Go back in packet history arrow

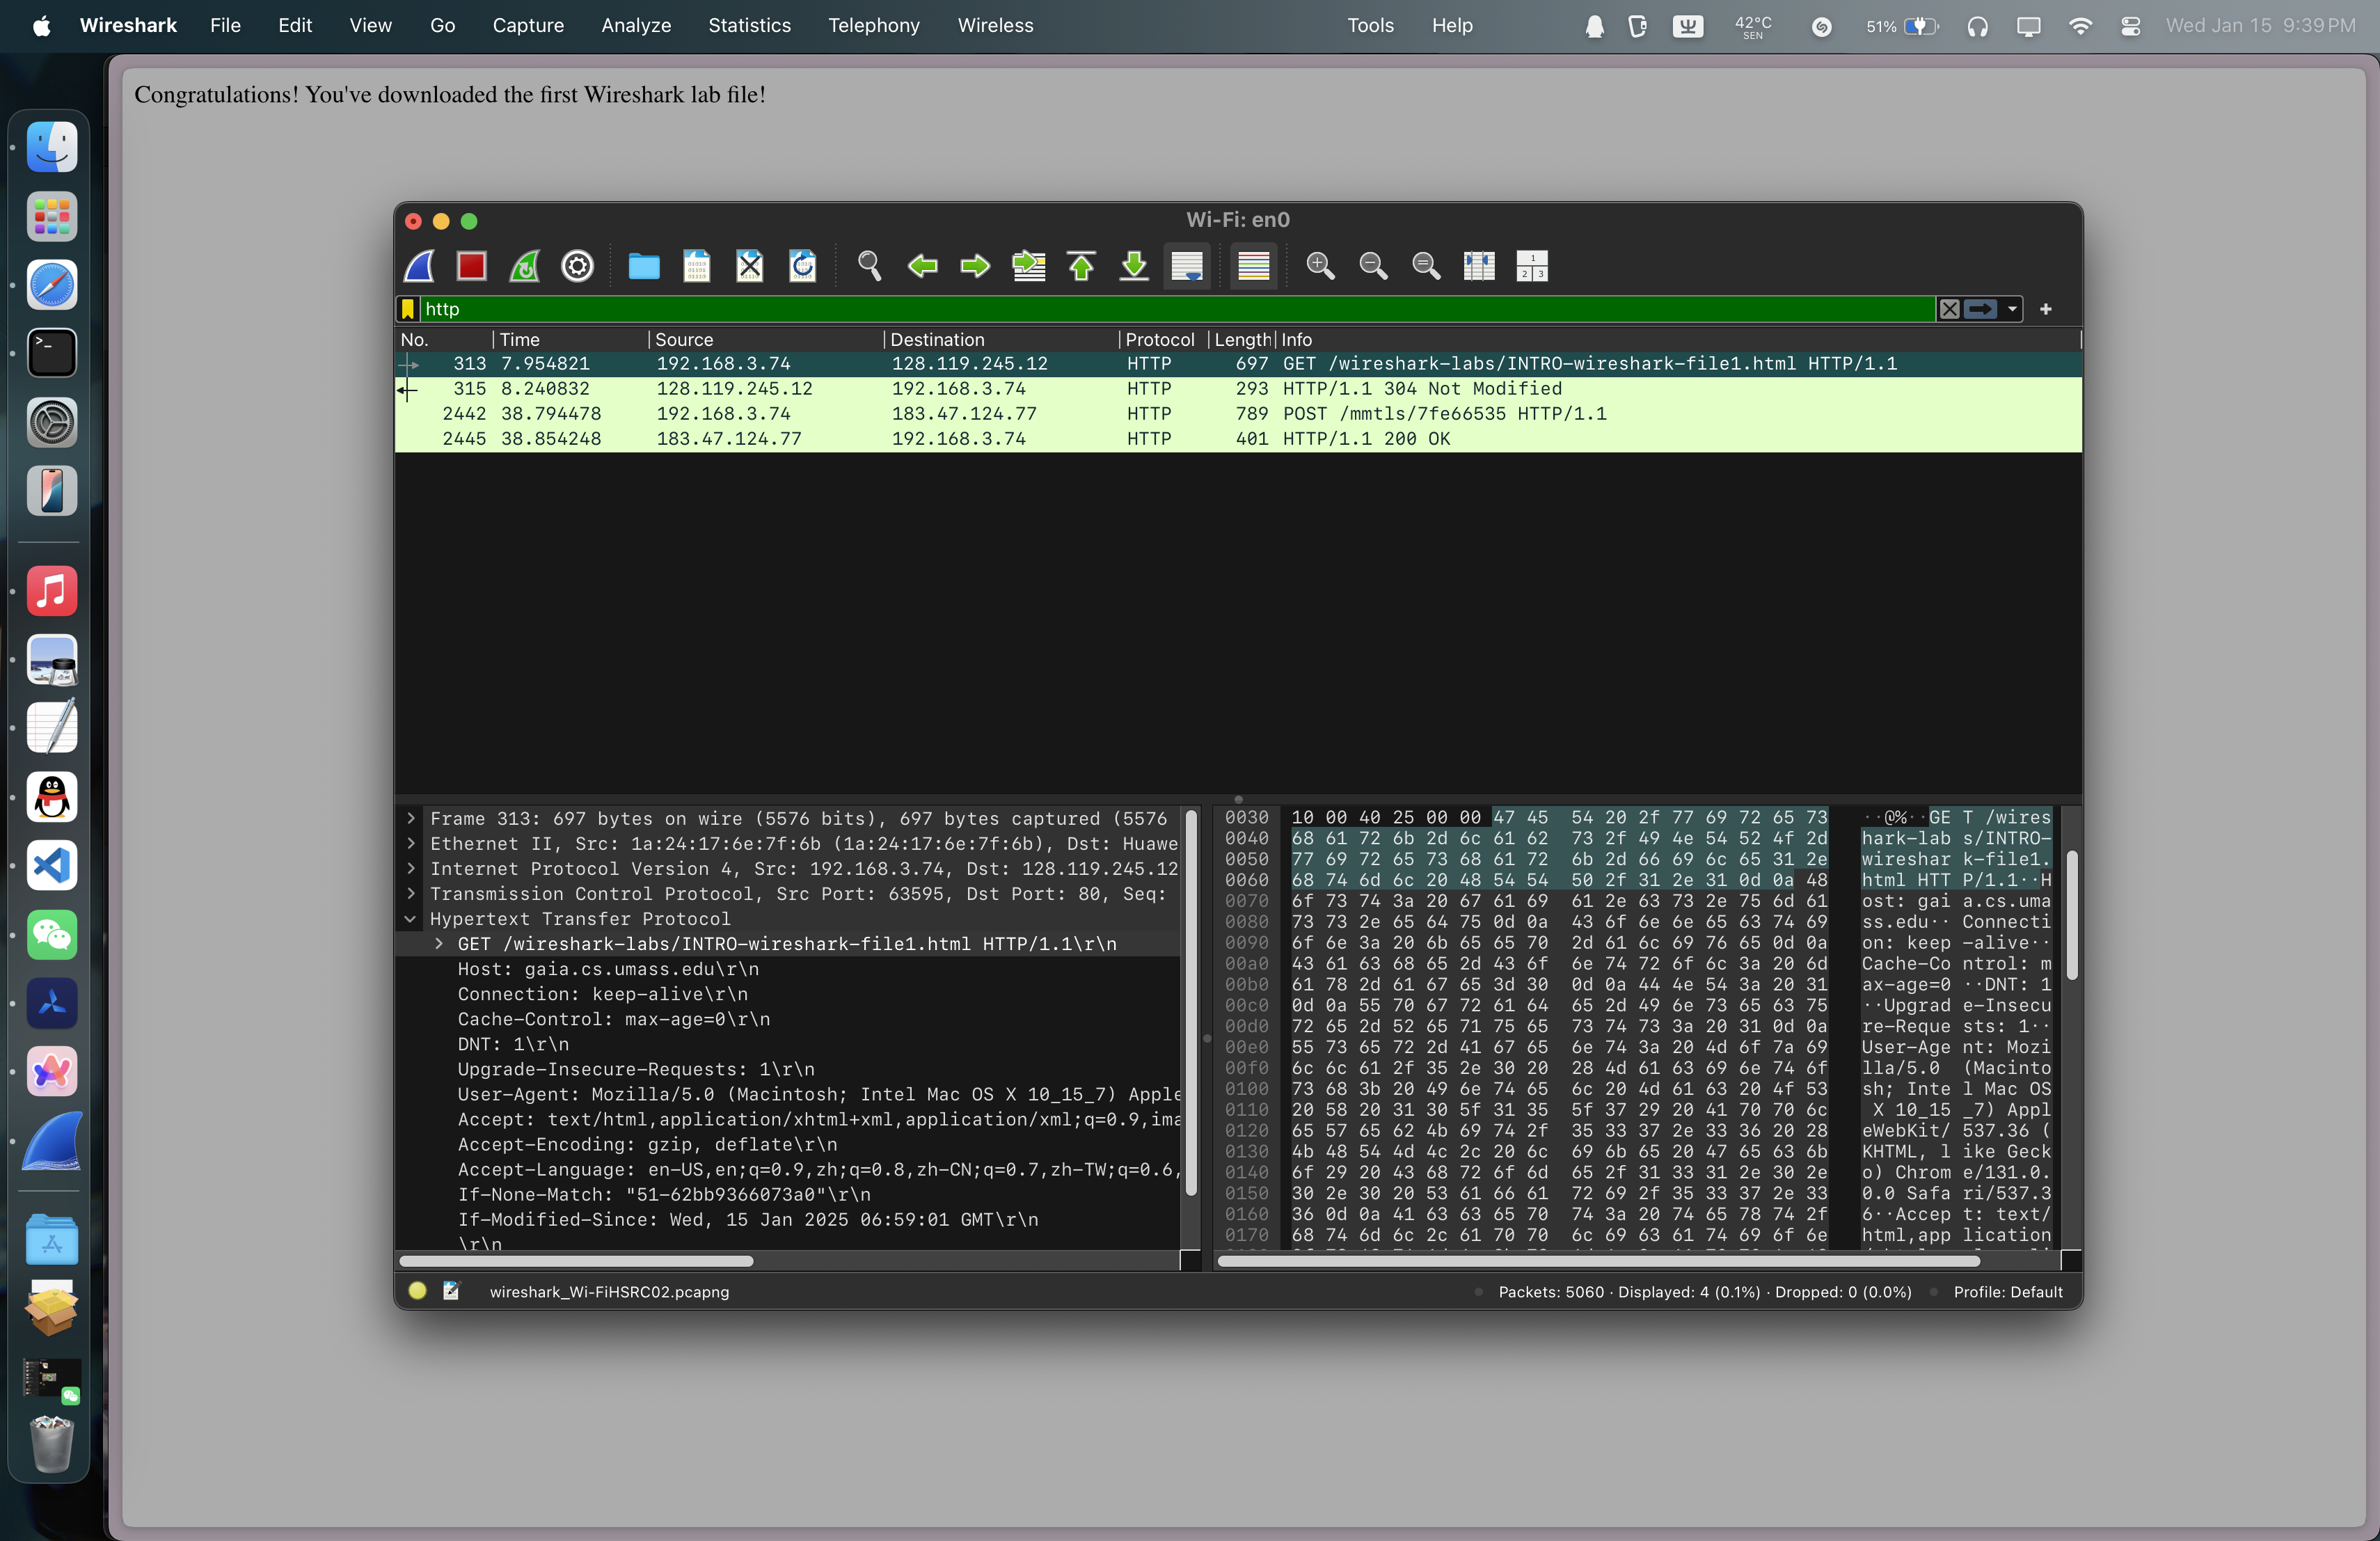922,266
